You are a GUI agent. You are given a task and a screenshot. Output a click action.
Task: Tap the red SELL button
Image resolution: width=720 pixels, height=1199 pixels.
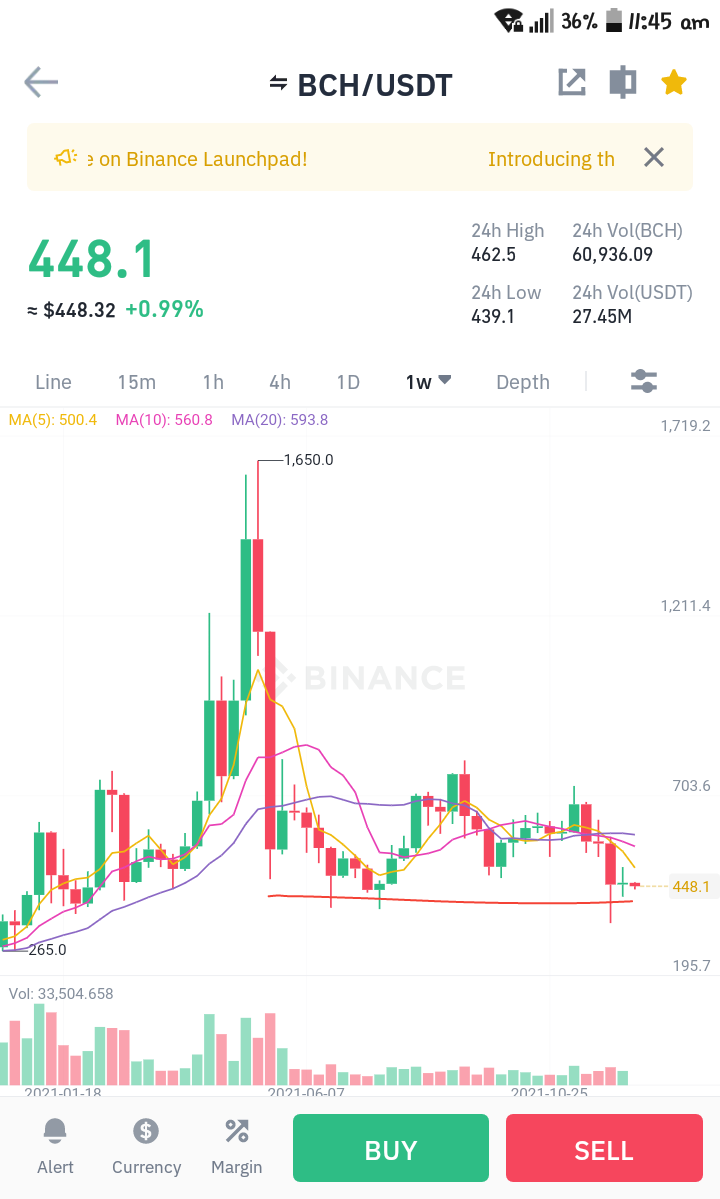604,1148
